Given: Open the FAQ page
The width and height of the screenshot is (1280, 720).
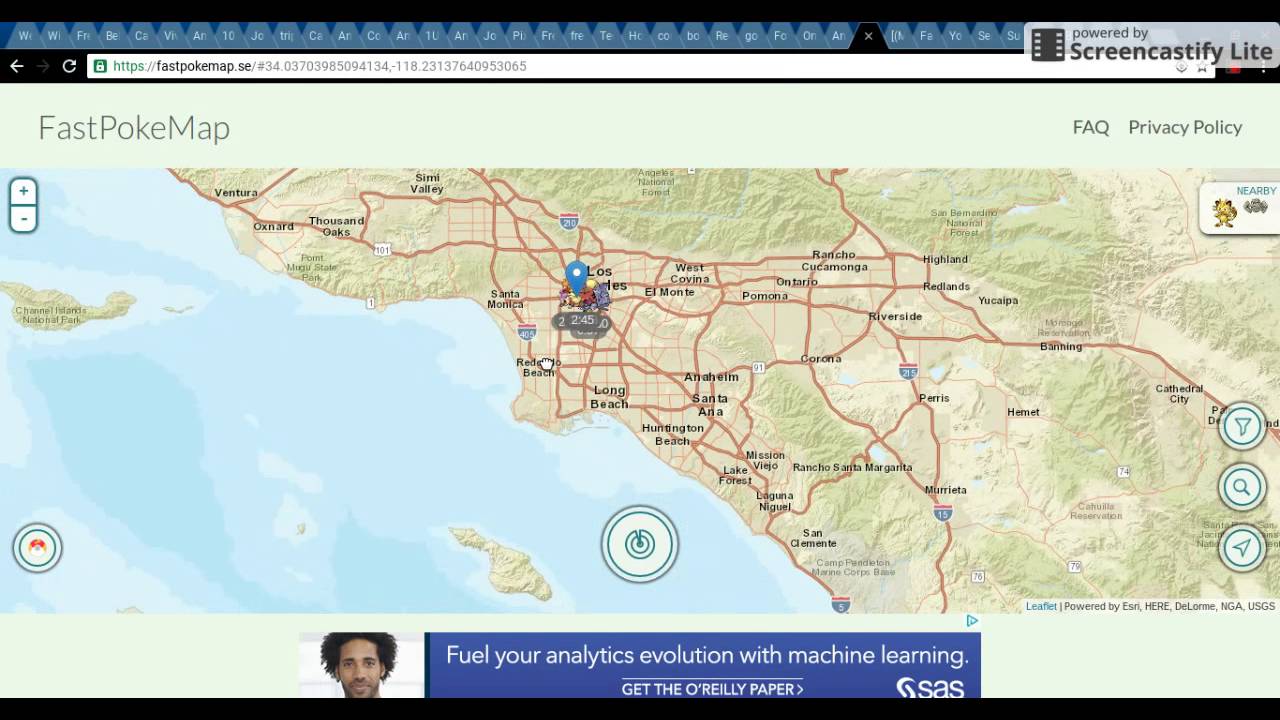Looking at the screenshot, I should [1091, 127].
